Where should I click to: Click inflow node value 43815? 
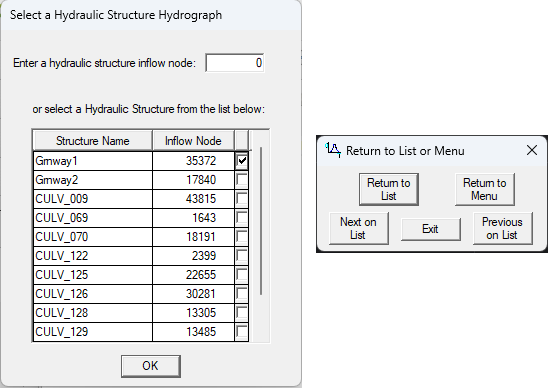pyautogui.click(x=193, y=199)
